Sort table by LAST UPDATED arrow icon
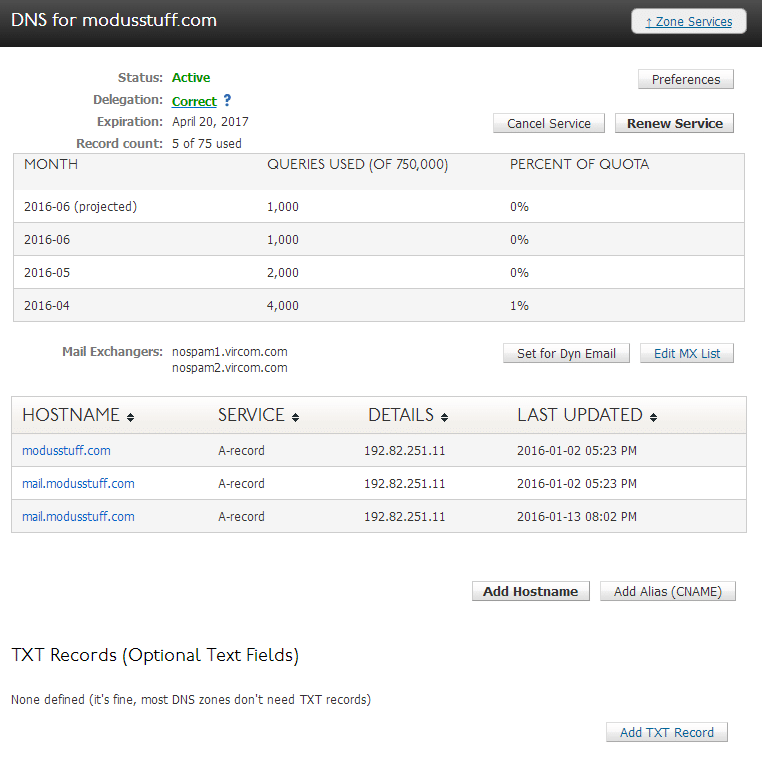Screen dimensions: 766x777 tap(653, 417)
